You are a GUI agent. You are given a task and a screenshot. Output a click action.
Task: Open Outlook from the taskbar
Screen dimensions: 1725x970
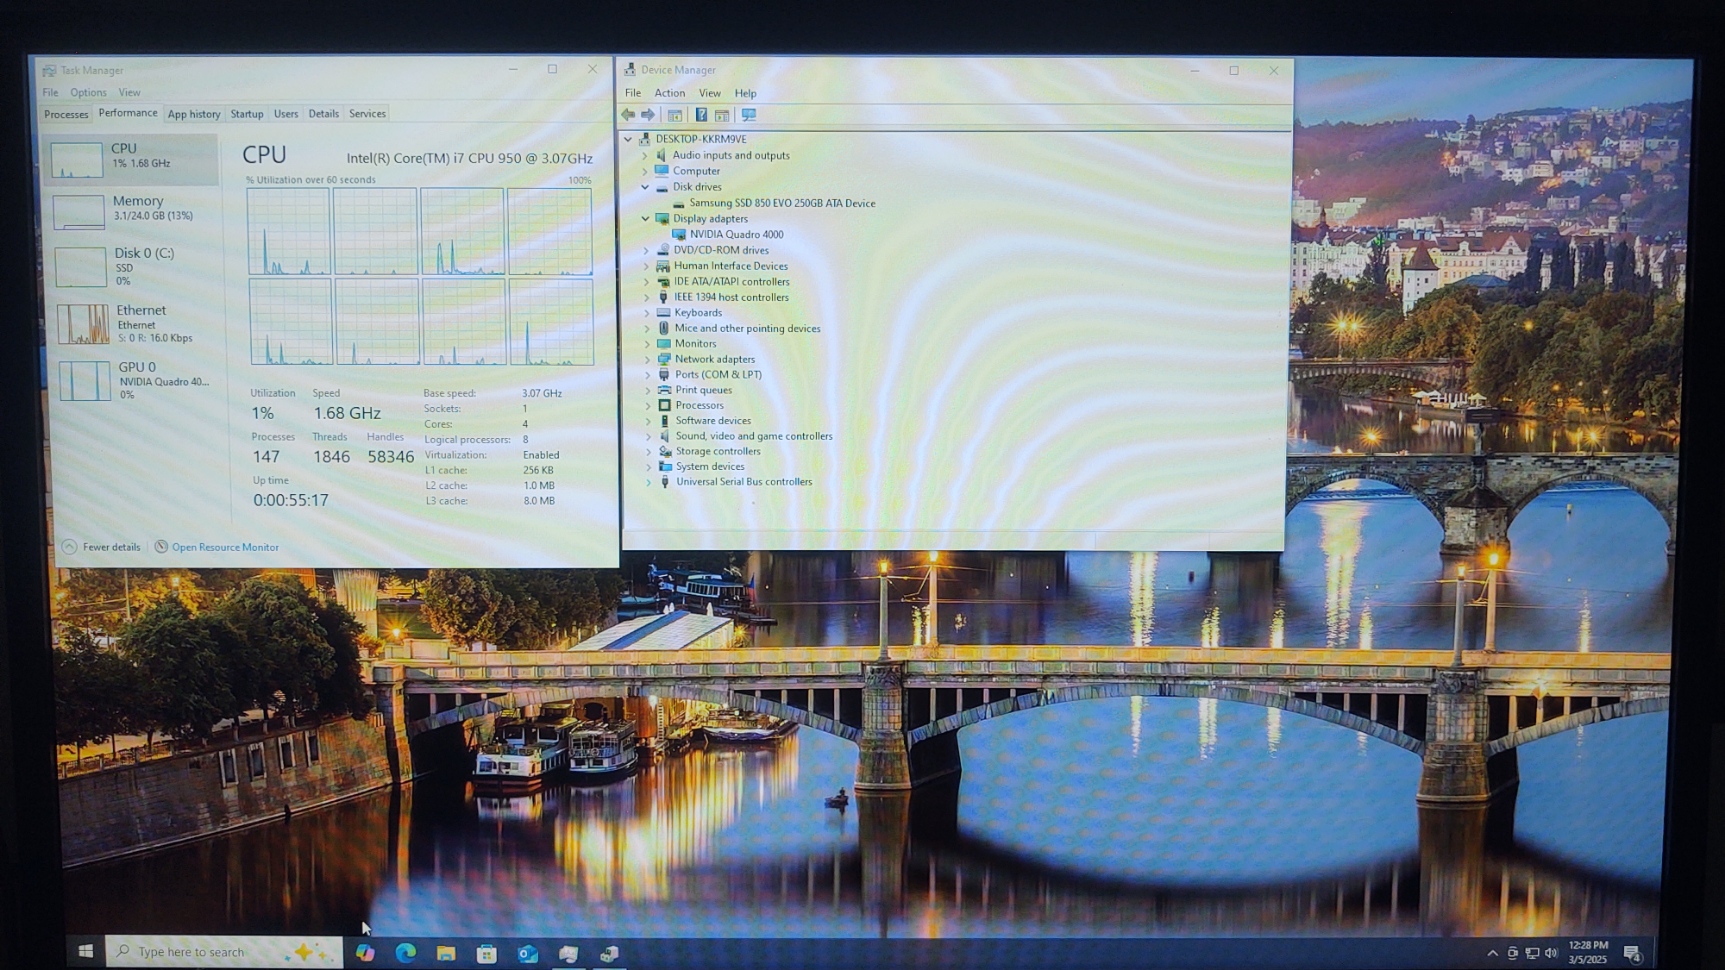tap(528, 953)
